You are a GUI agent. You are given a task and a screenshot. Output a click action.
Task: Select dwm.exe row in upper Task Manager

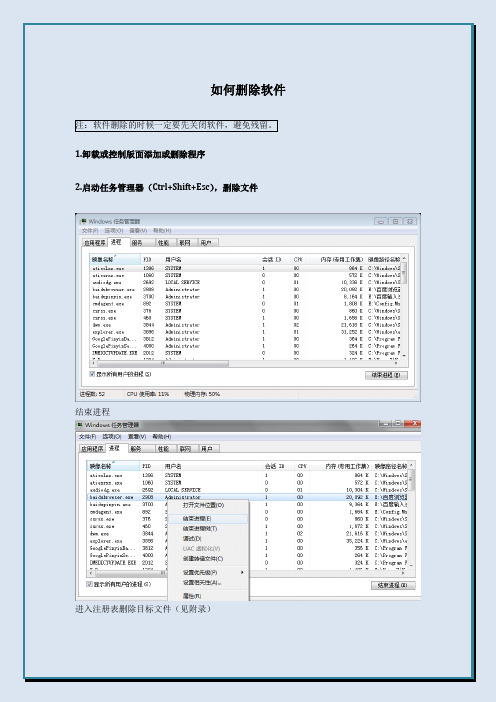coord(245,325)
